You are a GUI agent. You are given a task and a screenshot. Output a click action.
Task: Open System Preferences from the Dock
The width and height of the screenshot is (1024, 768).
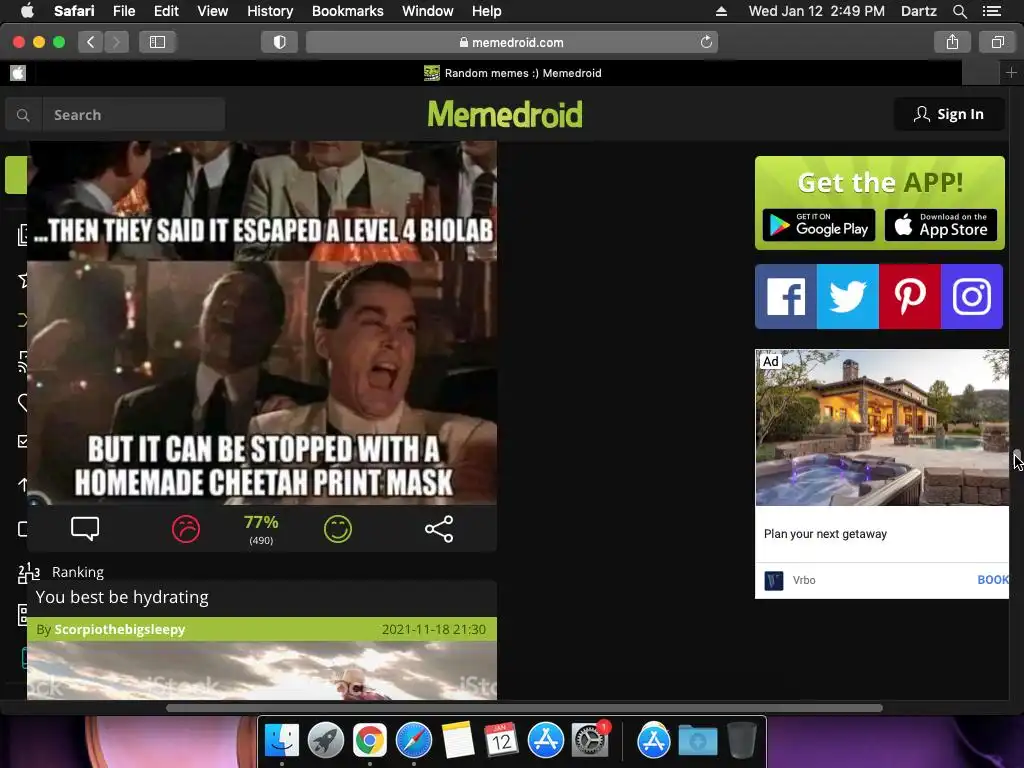coord(589,740)
